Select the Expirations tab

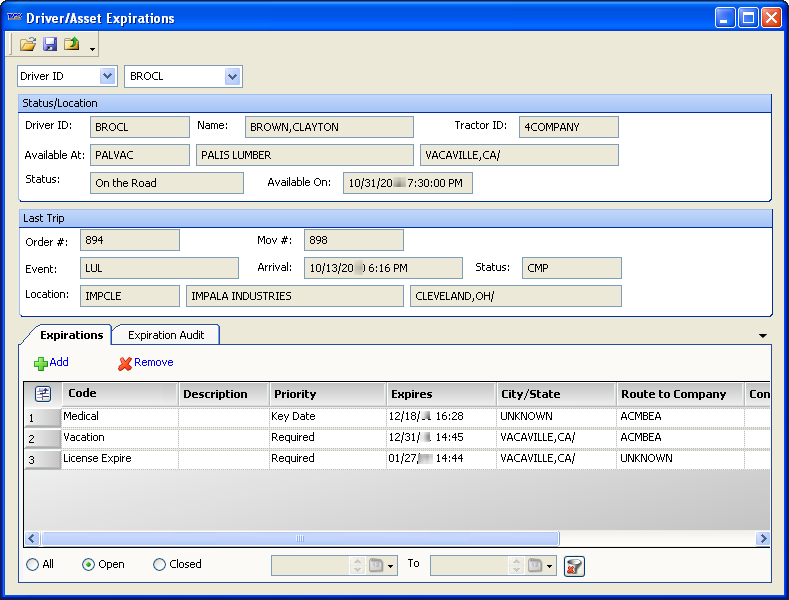pos(71,335)
